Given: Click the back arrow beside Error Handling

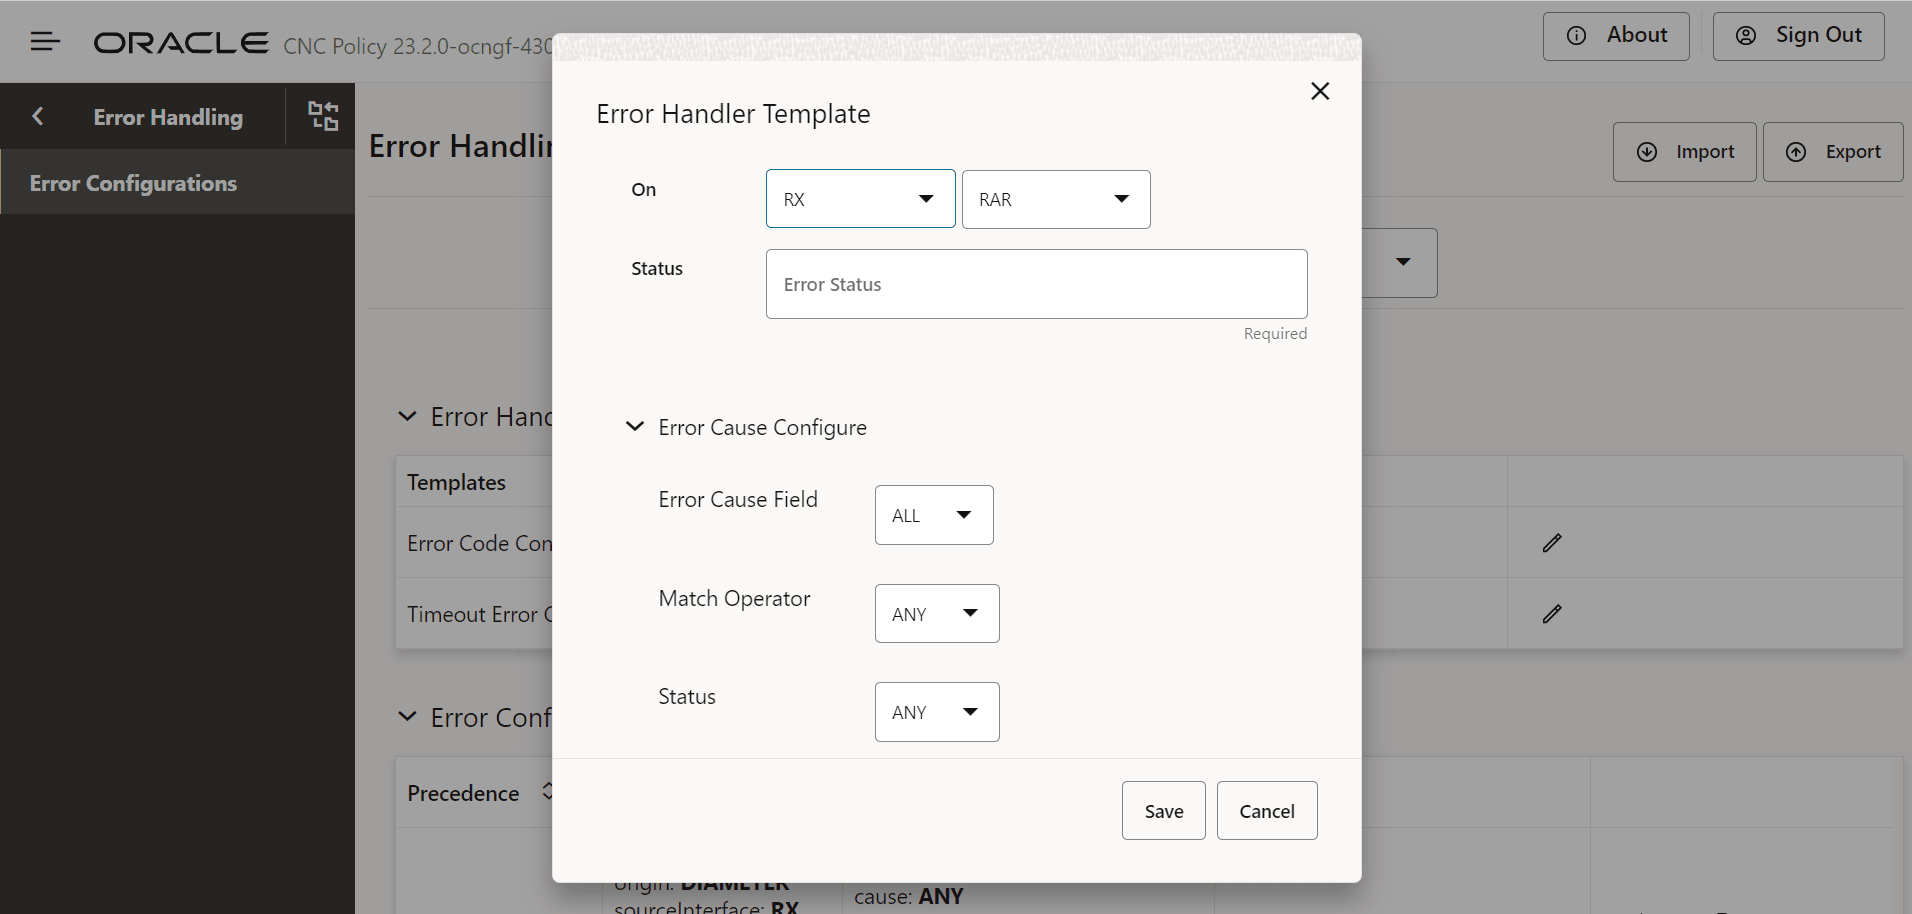Looking at the screenshot, I should coord(37,116).
